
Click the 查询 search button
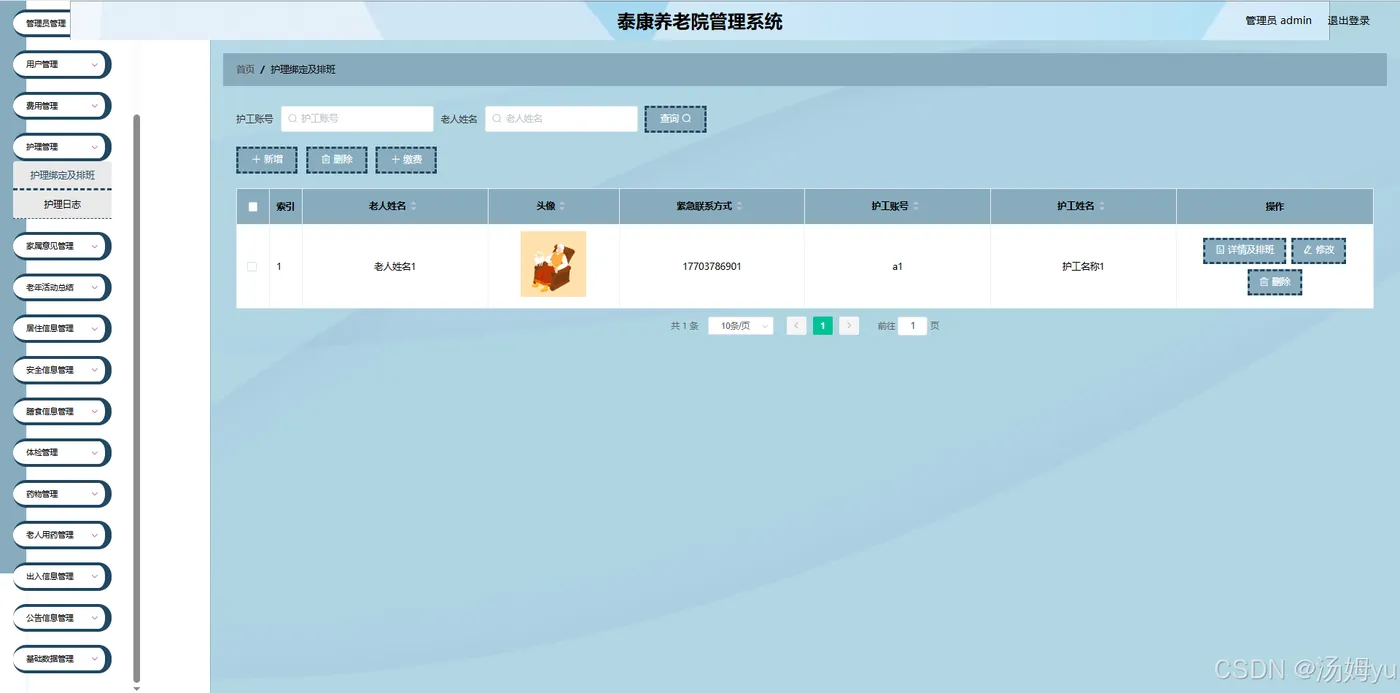coord(675,119)
